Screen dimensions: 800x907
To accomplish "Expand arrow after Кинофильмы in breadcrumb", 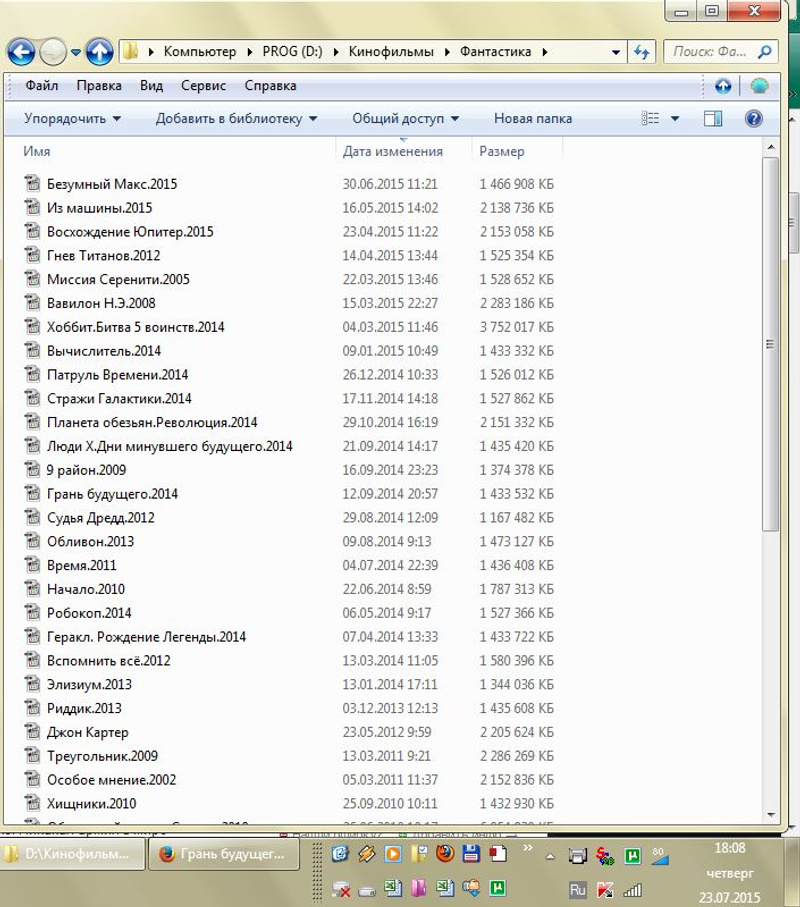I will pos(447,52).
